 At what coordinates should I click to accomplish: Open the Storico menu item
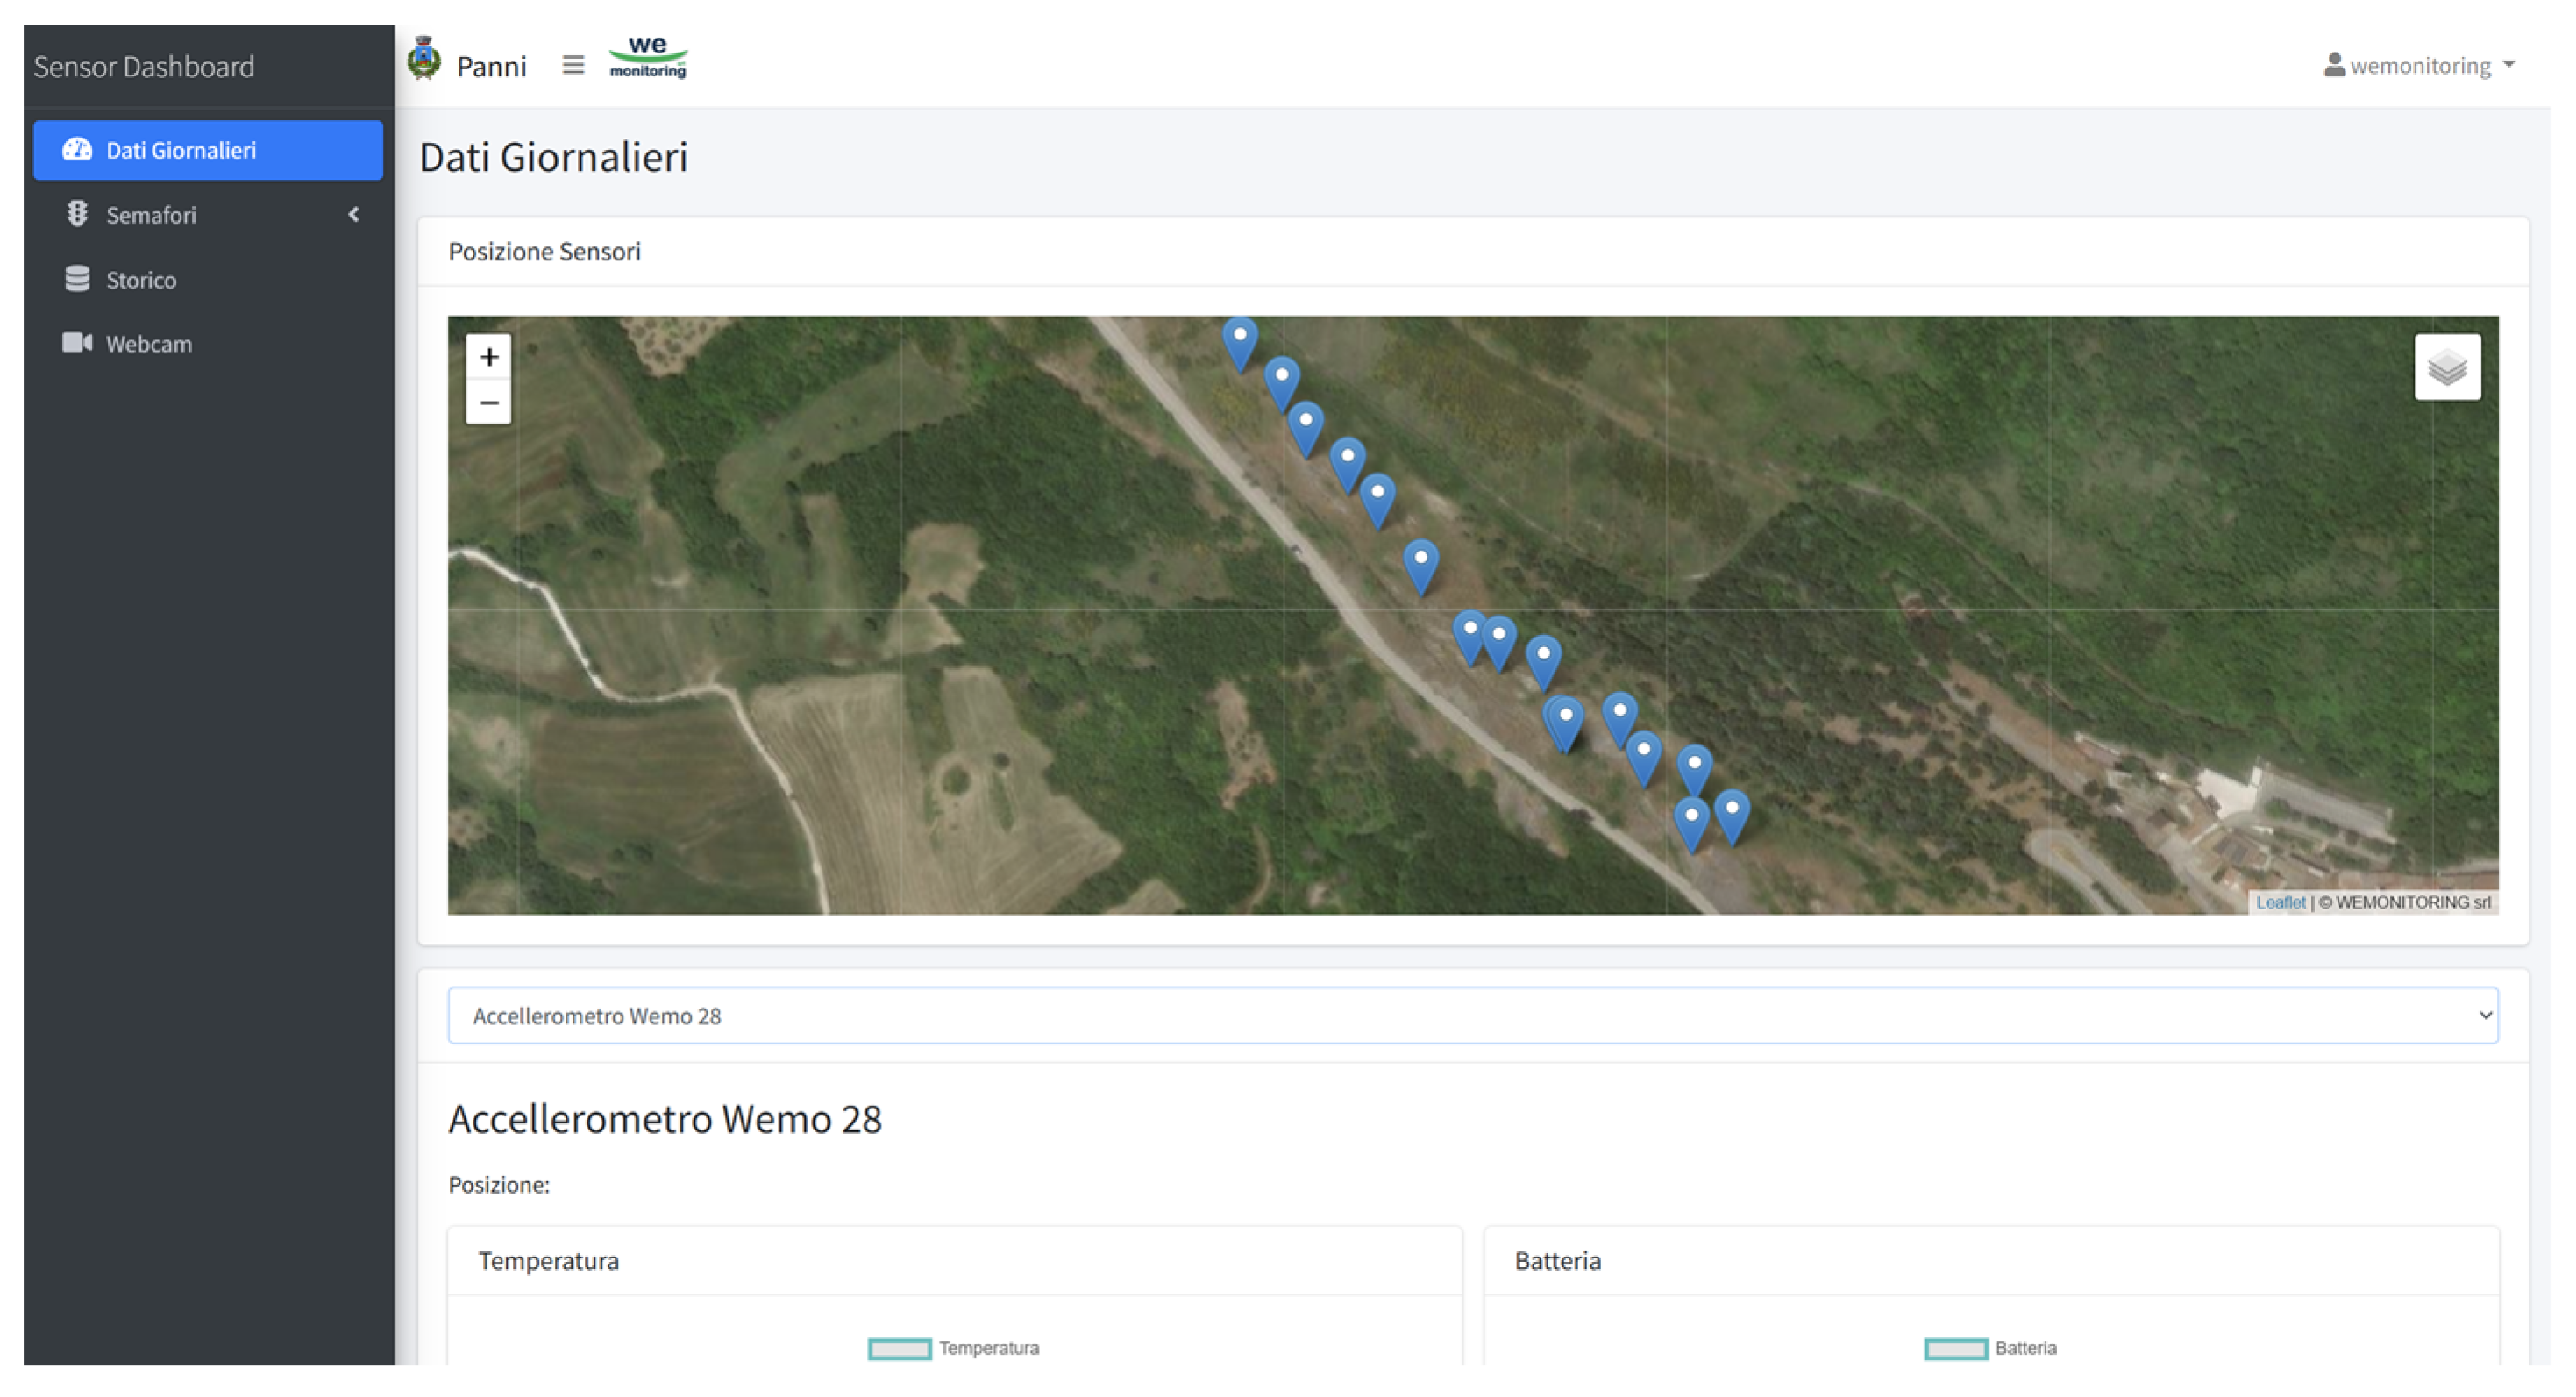141,280
